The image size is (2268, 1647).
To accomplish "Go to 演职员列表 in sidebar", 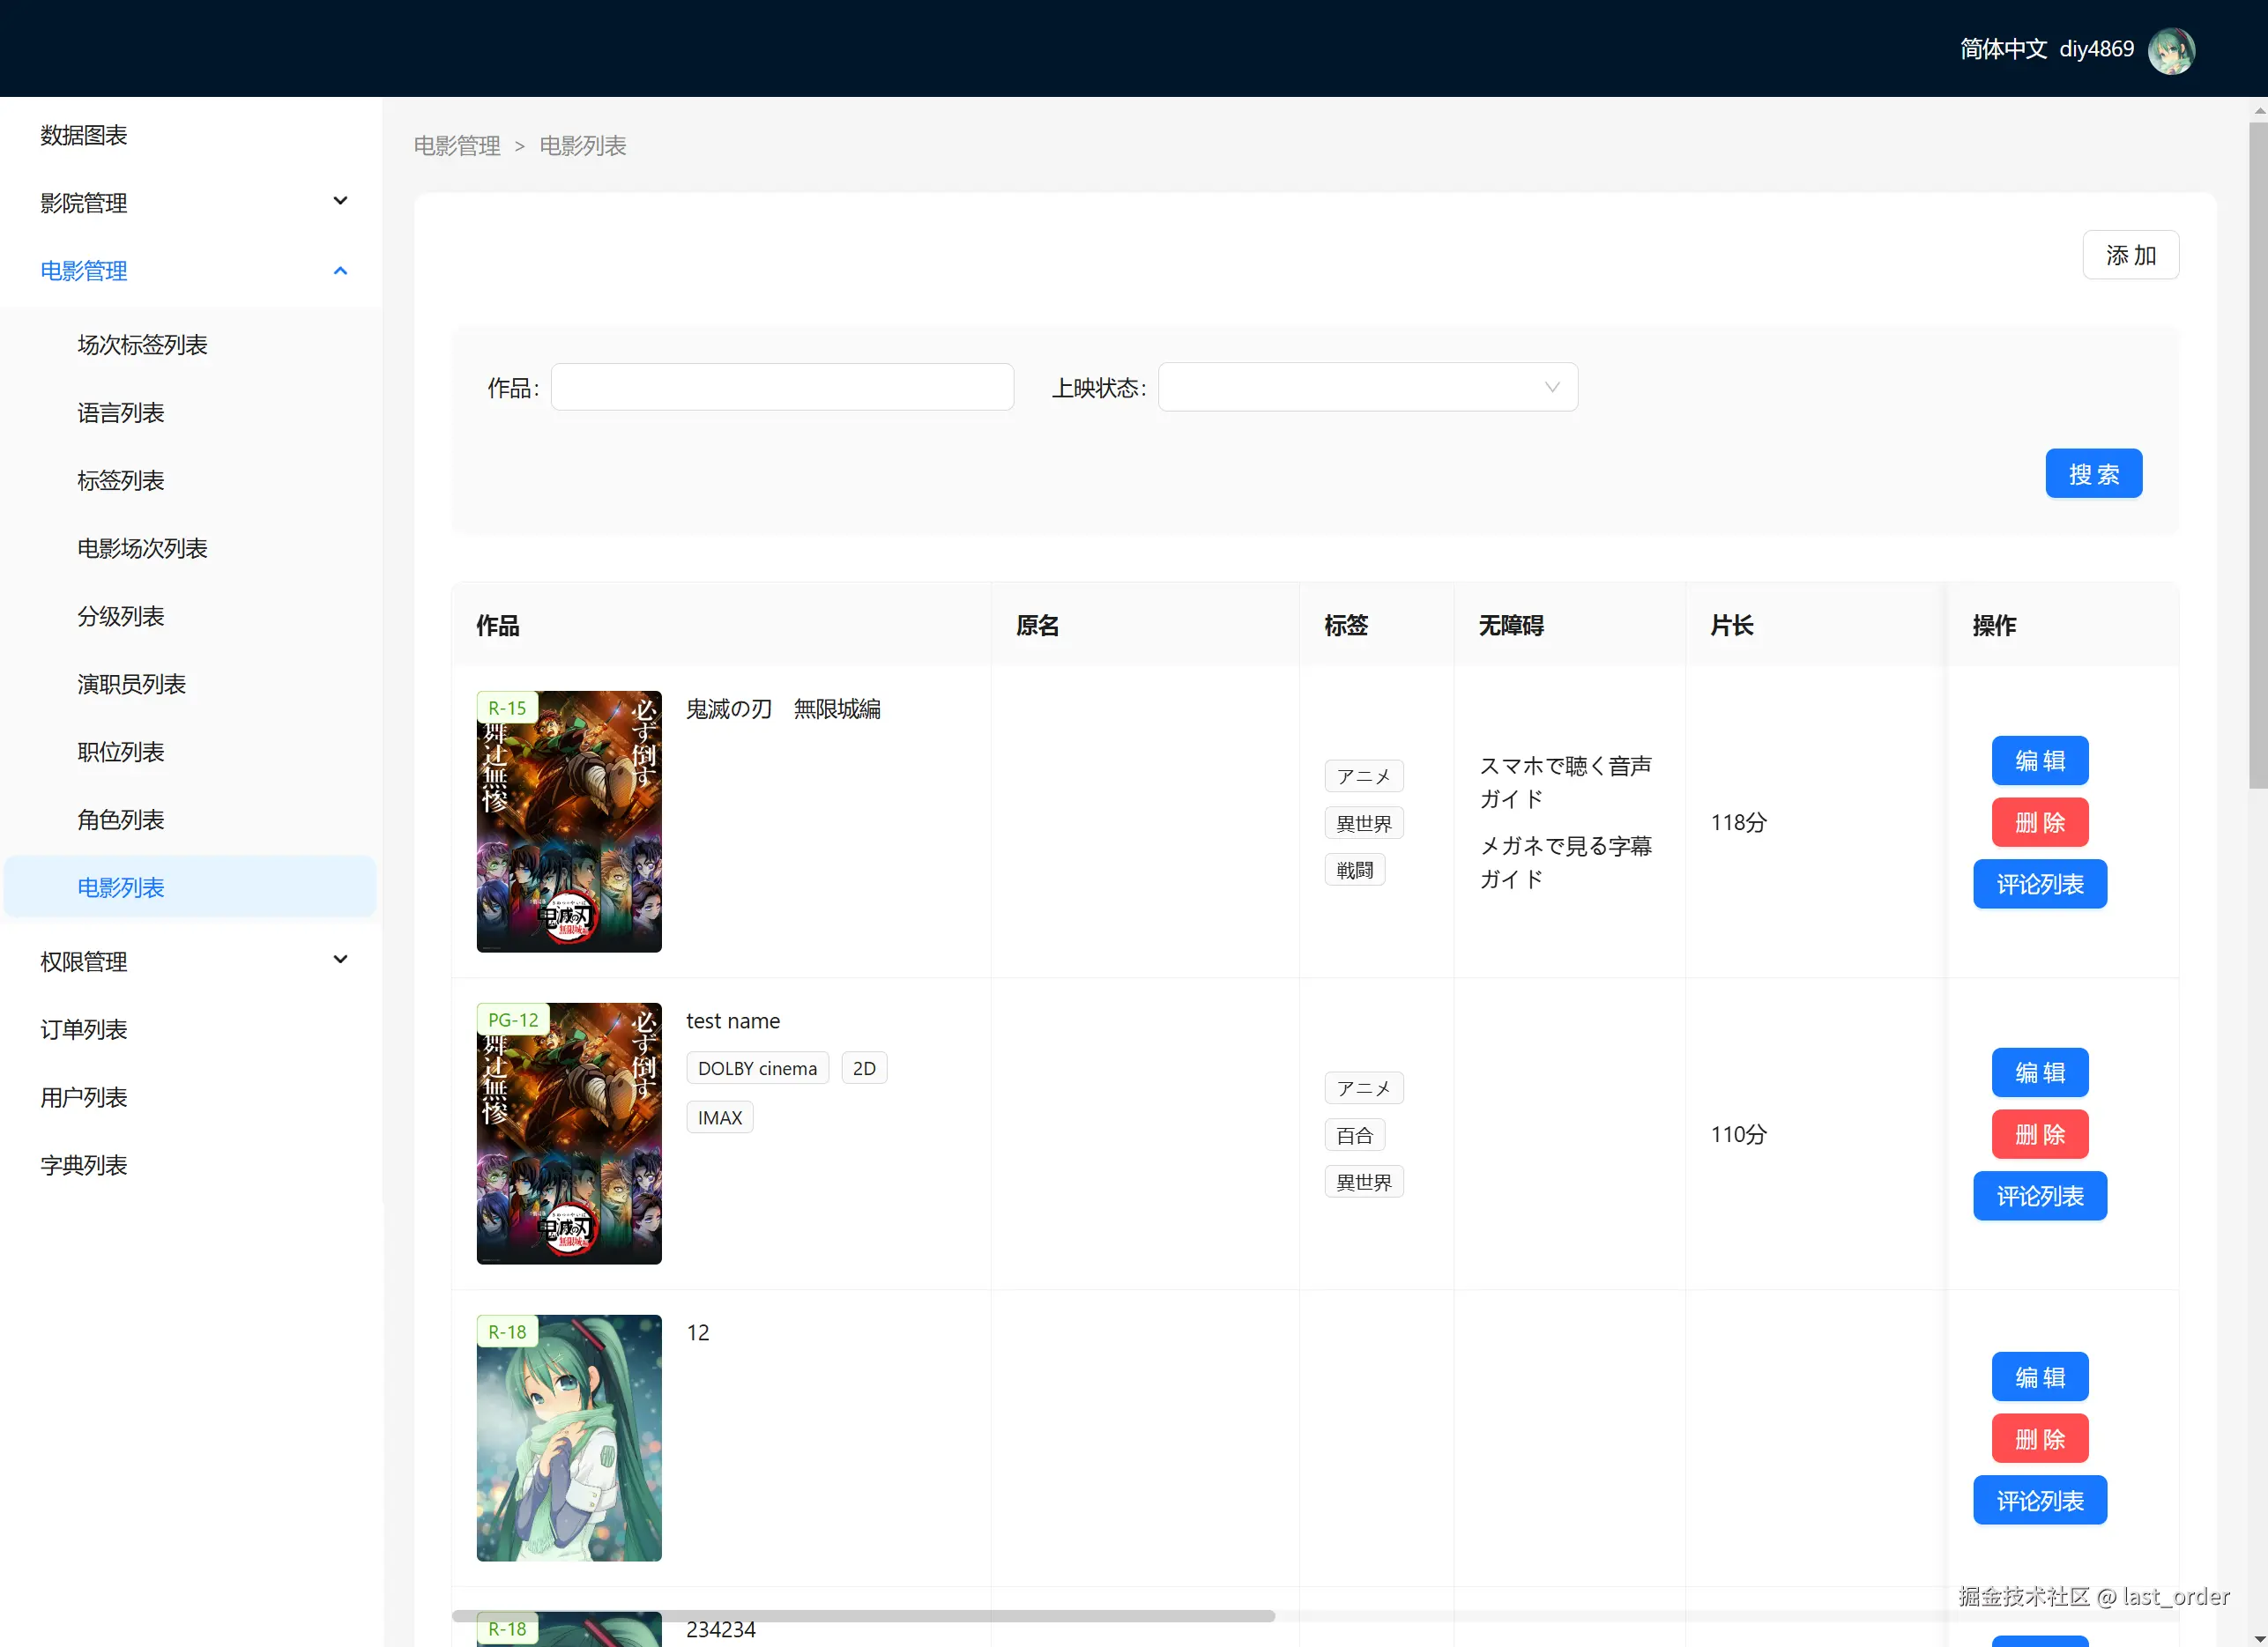I will 131,684.
